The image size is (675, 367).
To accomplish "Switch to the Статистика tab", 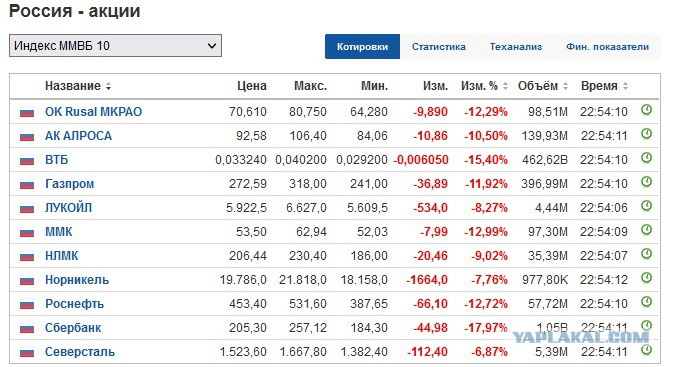I will click(438, 46).
